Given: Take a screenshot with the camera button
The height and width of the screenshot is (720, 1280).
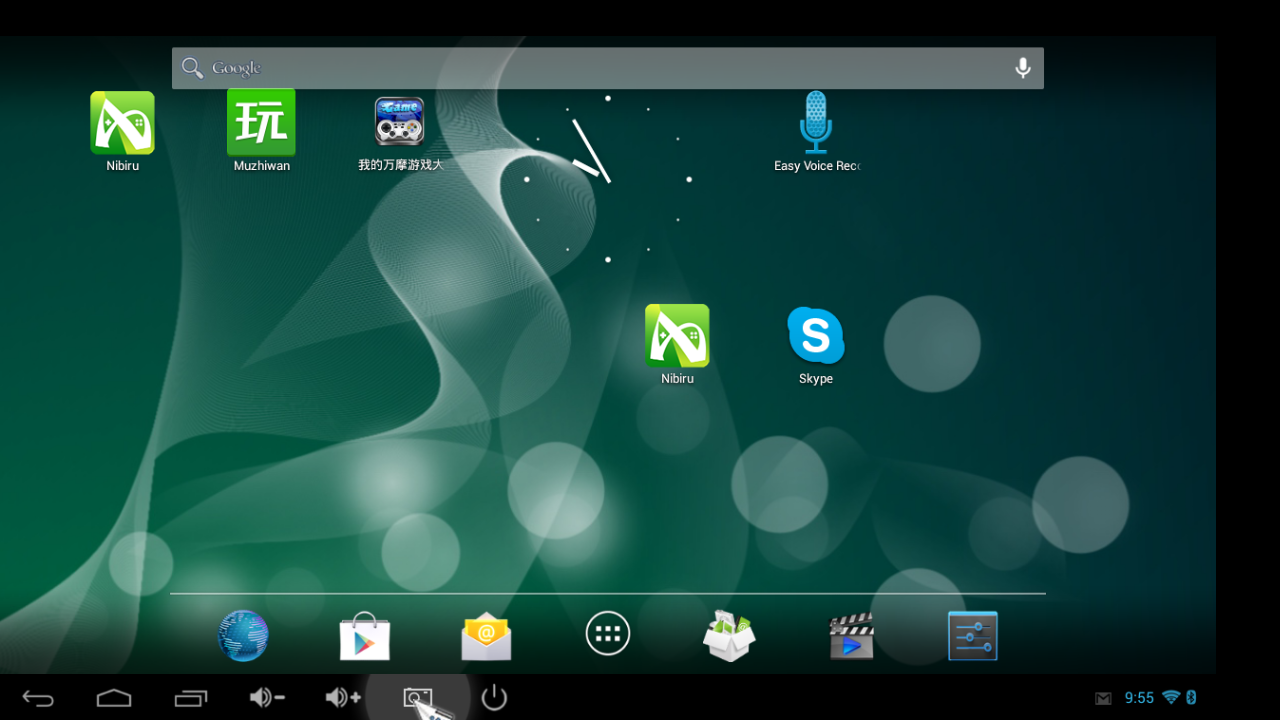Looking at the screenshot, I should (x=418, y=698).
